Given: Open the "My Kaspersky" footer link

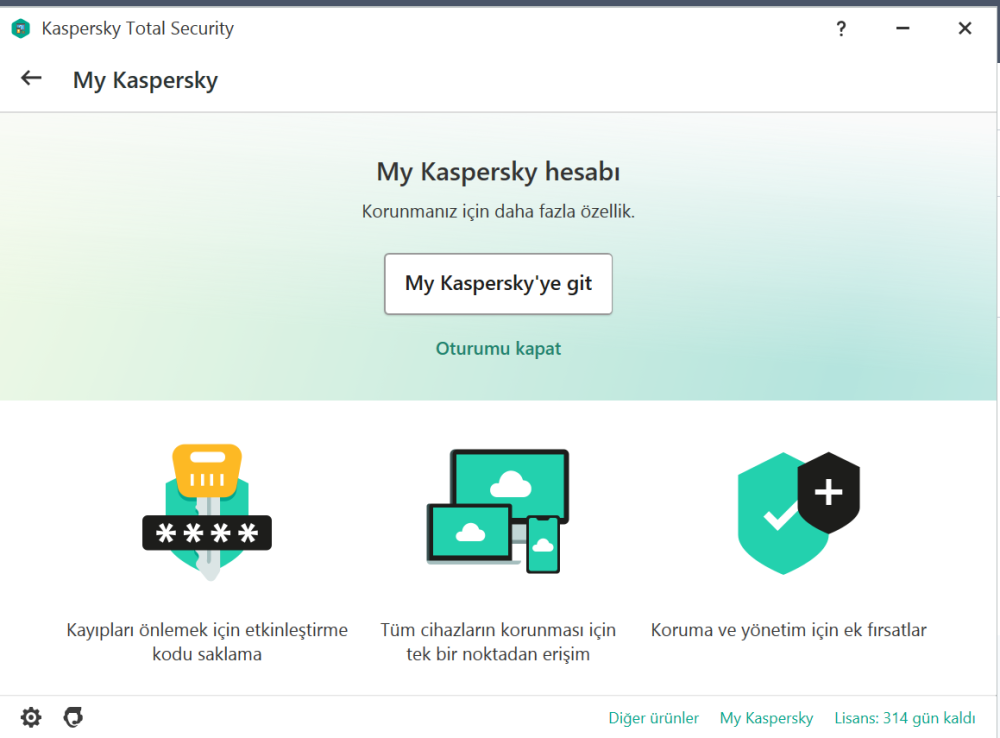Looking at the screenshot, I should coord(767,718).
